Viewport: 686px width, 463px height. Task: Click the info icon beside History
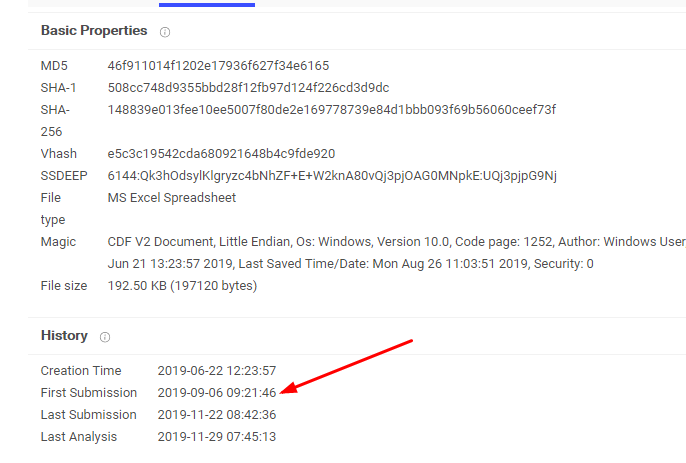105,337
